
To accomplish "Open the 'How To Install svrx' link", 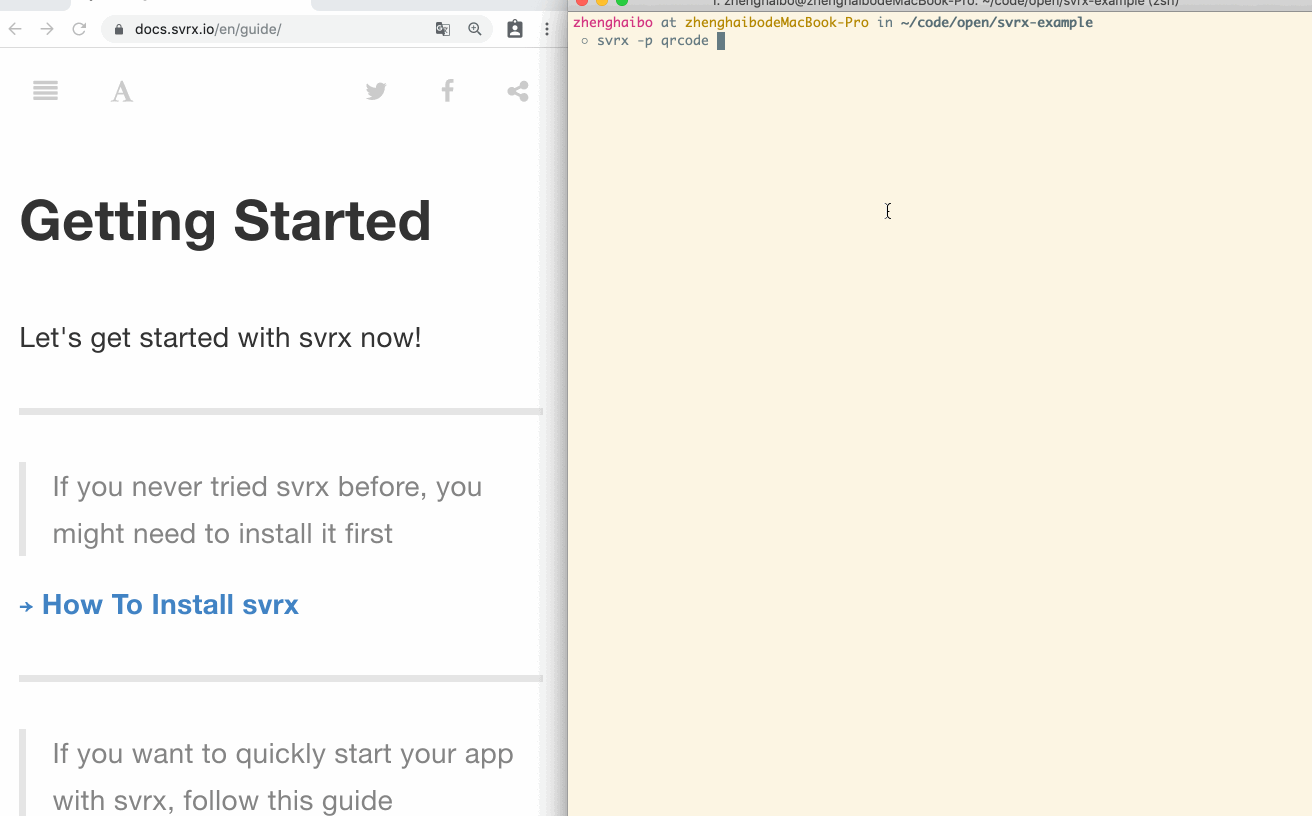I will 170,605.
